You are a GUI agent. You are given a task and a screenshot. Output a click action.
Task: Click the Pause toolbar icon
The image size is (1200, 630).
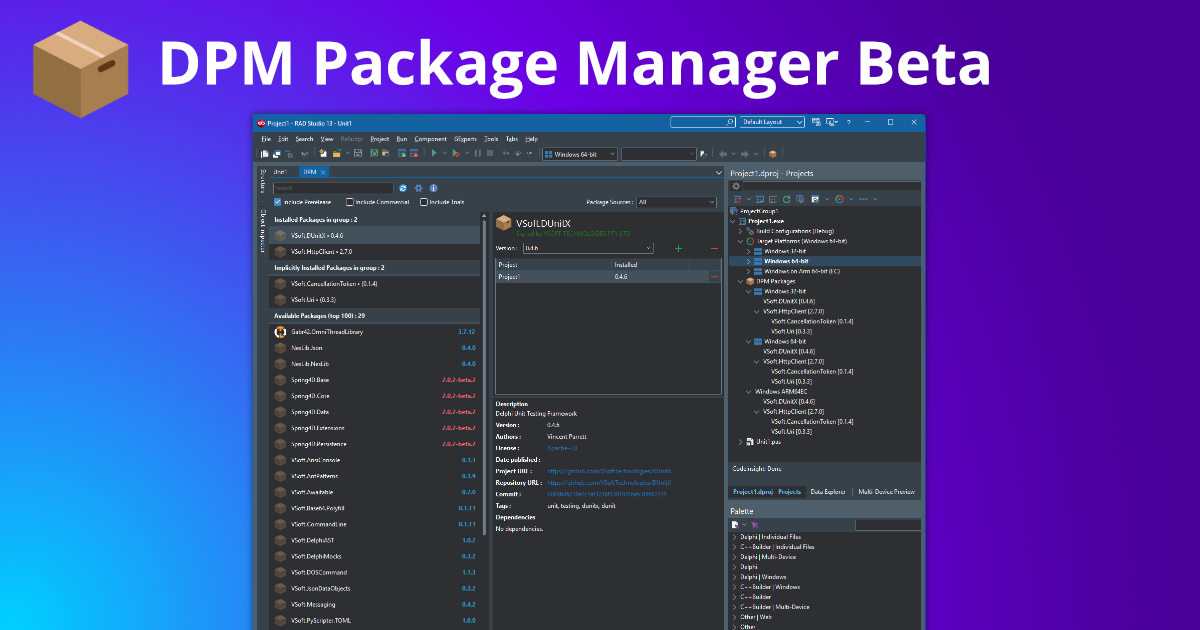click(x=478, y=153)
